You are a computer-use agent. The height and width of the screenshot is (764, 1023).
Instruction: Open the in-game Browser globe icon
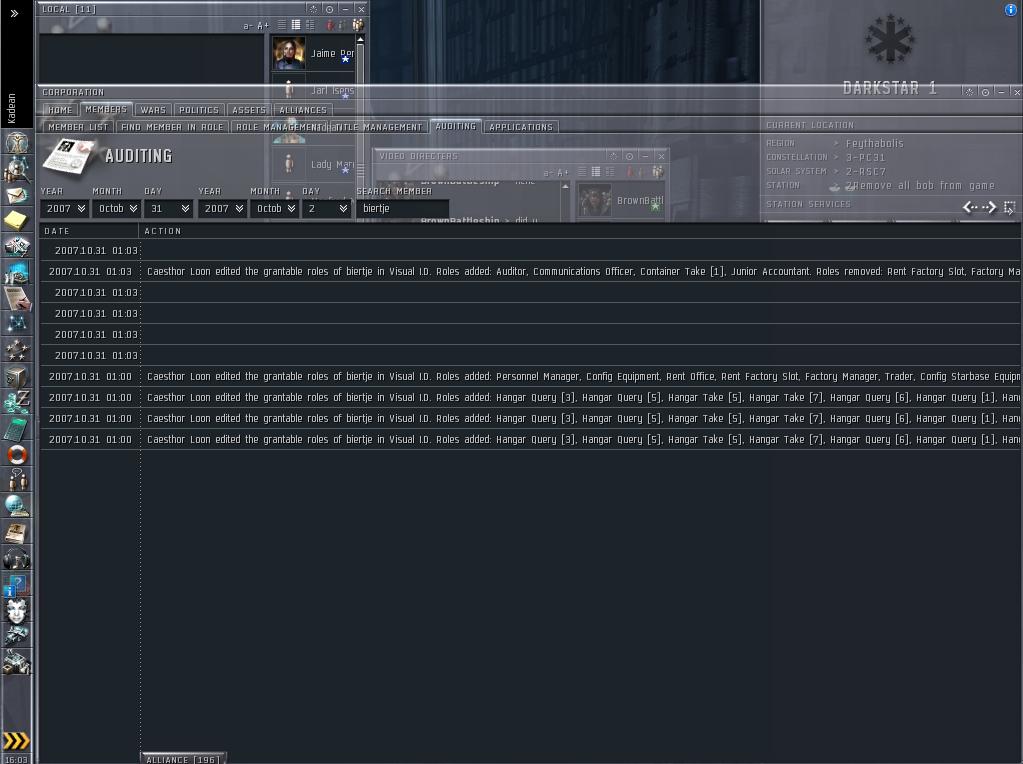pos(16,506)
